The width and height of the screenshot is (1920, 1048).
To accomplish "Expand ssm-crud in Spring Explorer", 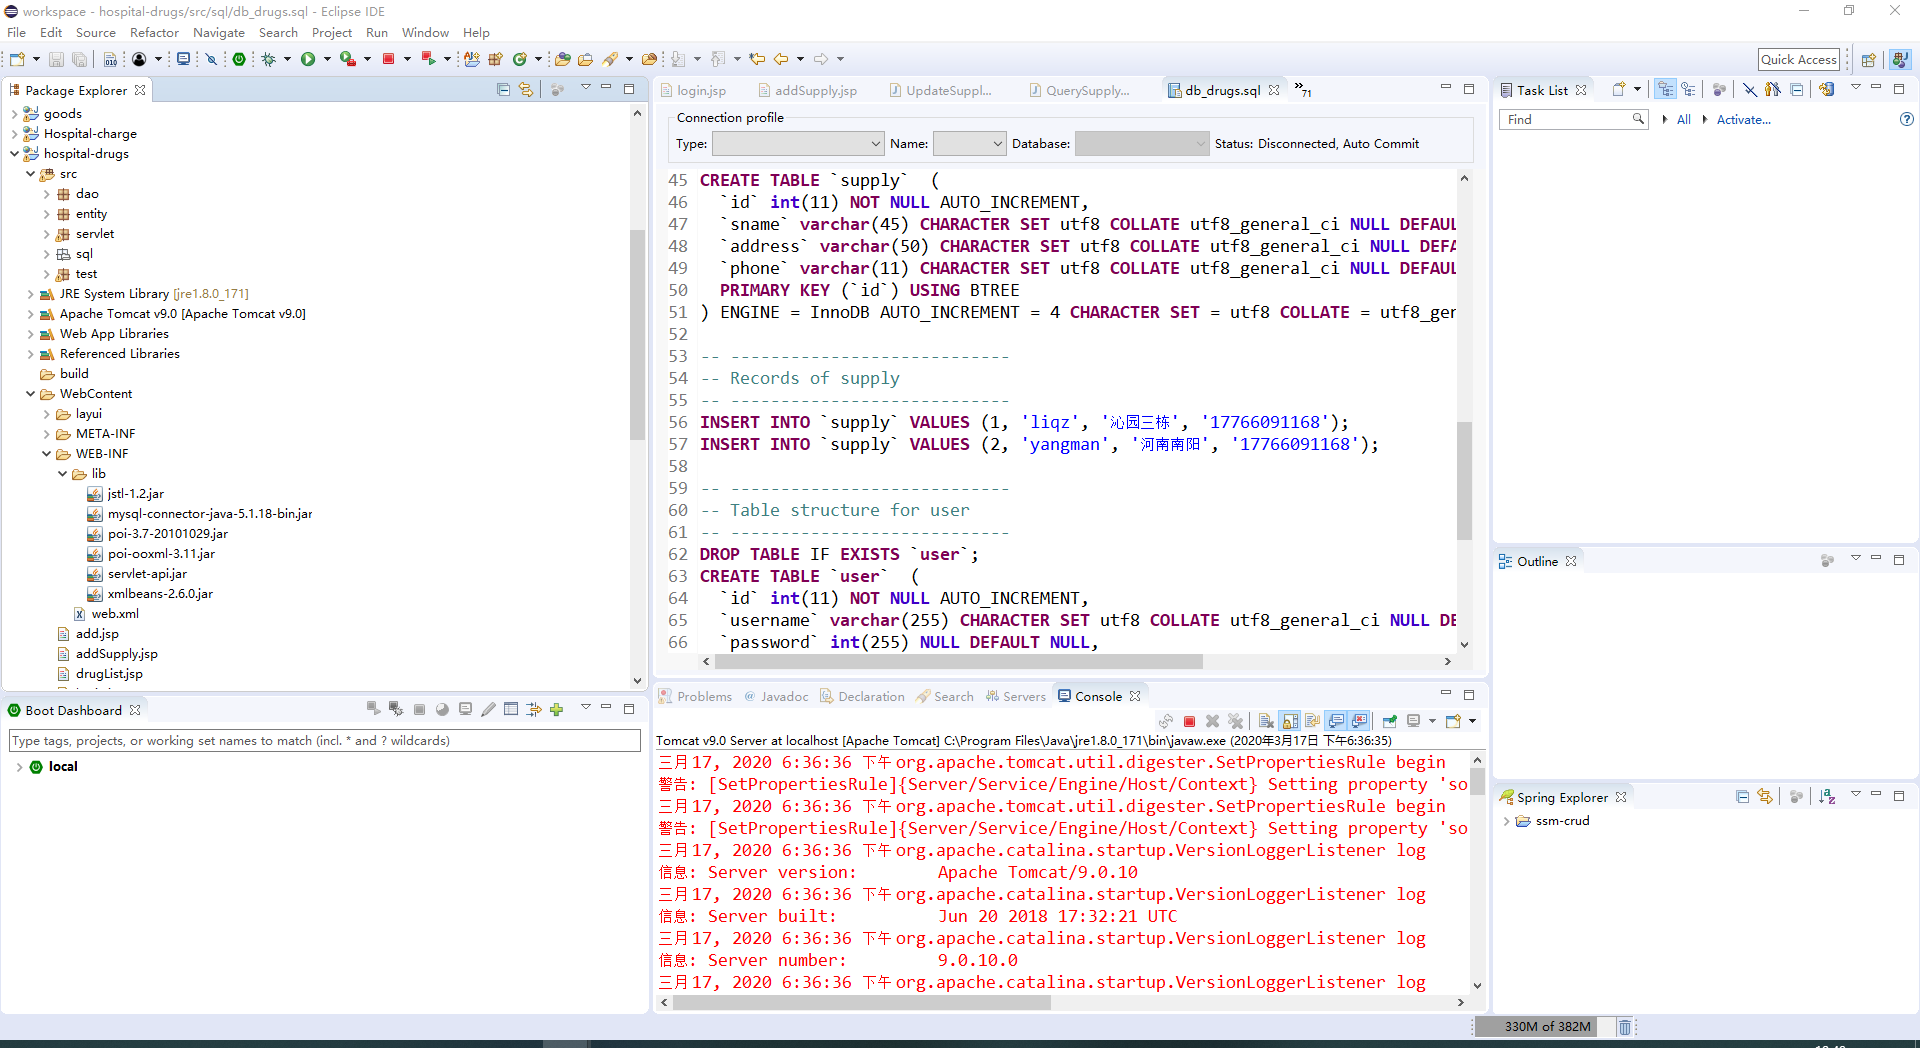I will tap(1506, 821).
